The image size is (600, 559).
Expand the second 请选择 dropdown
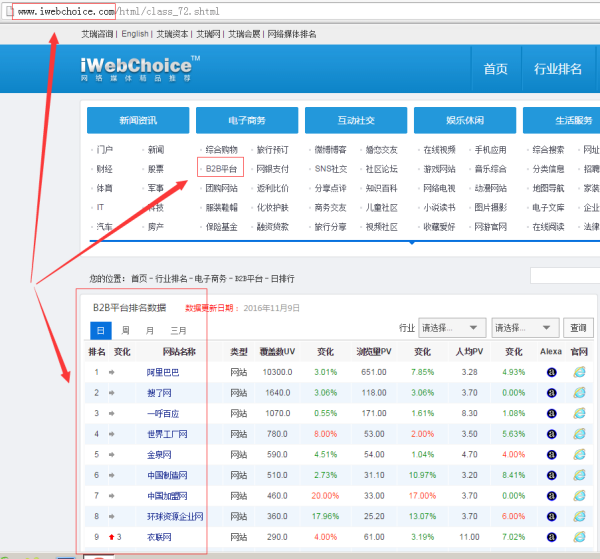click(523, 327)
